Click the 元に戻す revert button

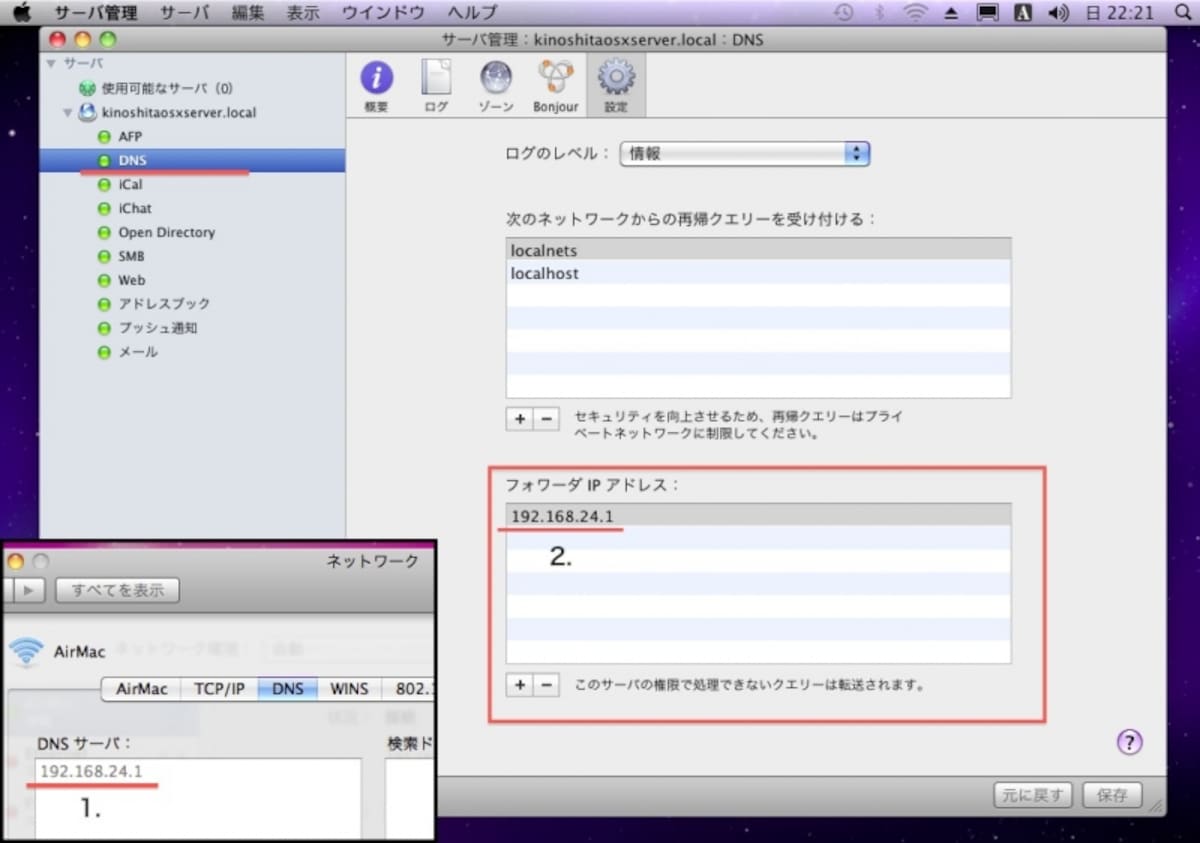pos(1033,795)
